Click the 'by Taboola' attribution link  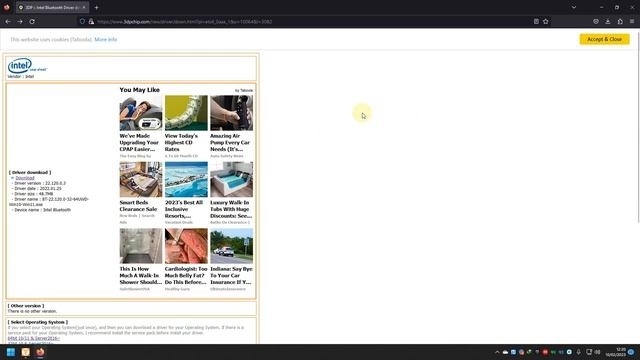coord(244,91)
